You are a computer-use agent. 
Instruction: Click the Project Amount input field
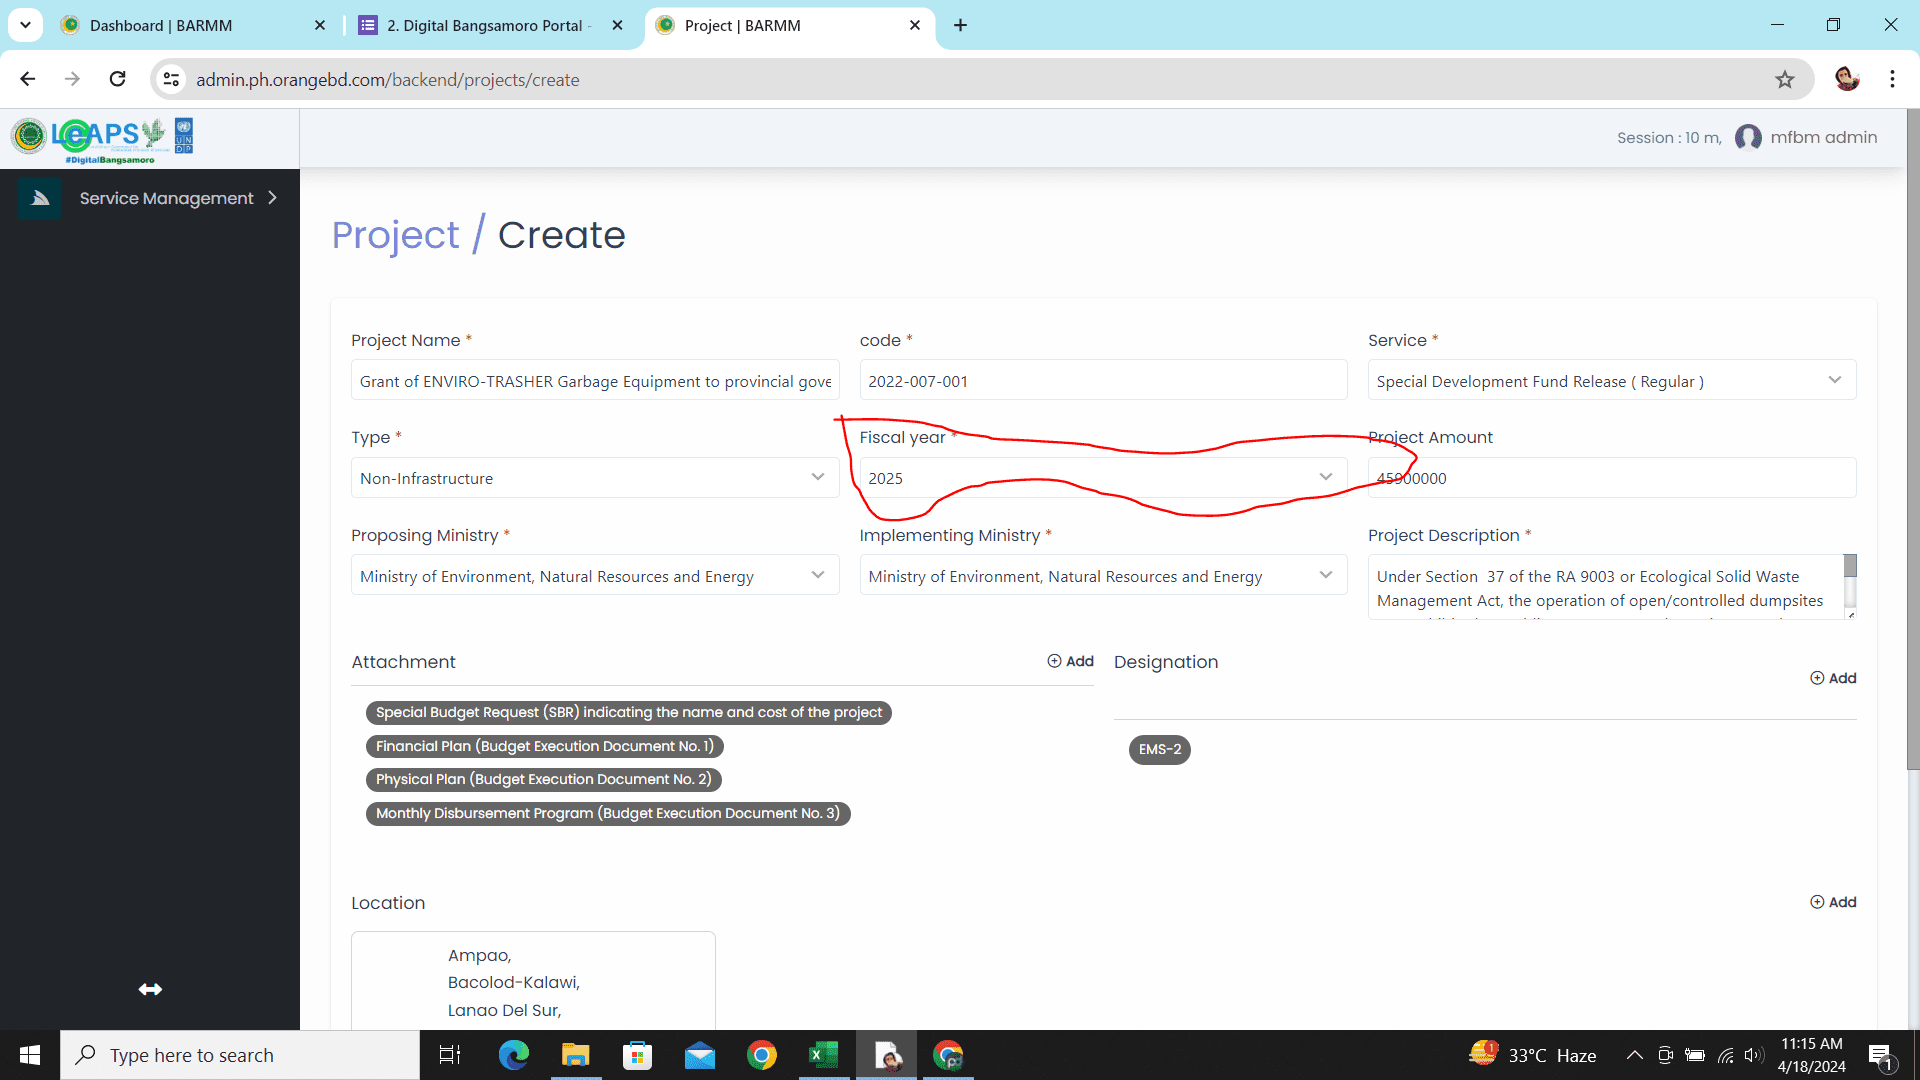[x=1612, y=478]
